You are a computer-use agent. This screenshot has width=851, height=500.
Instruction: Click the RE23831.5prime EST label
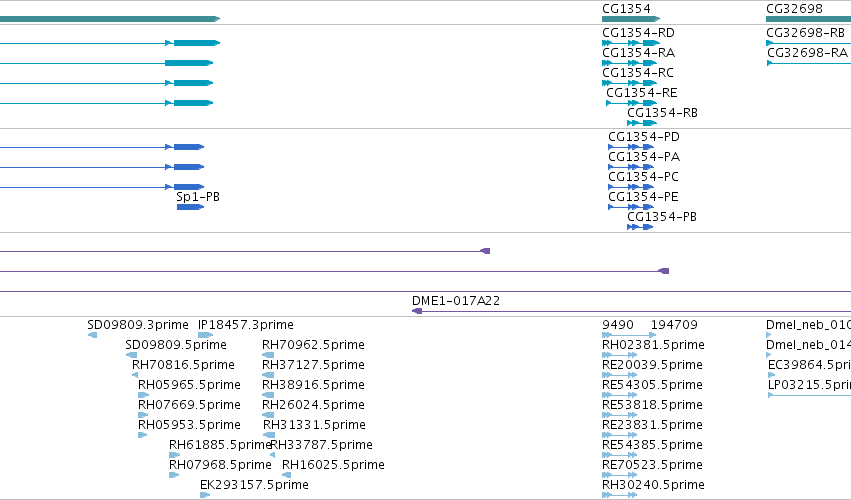652,425
